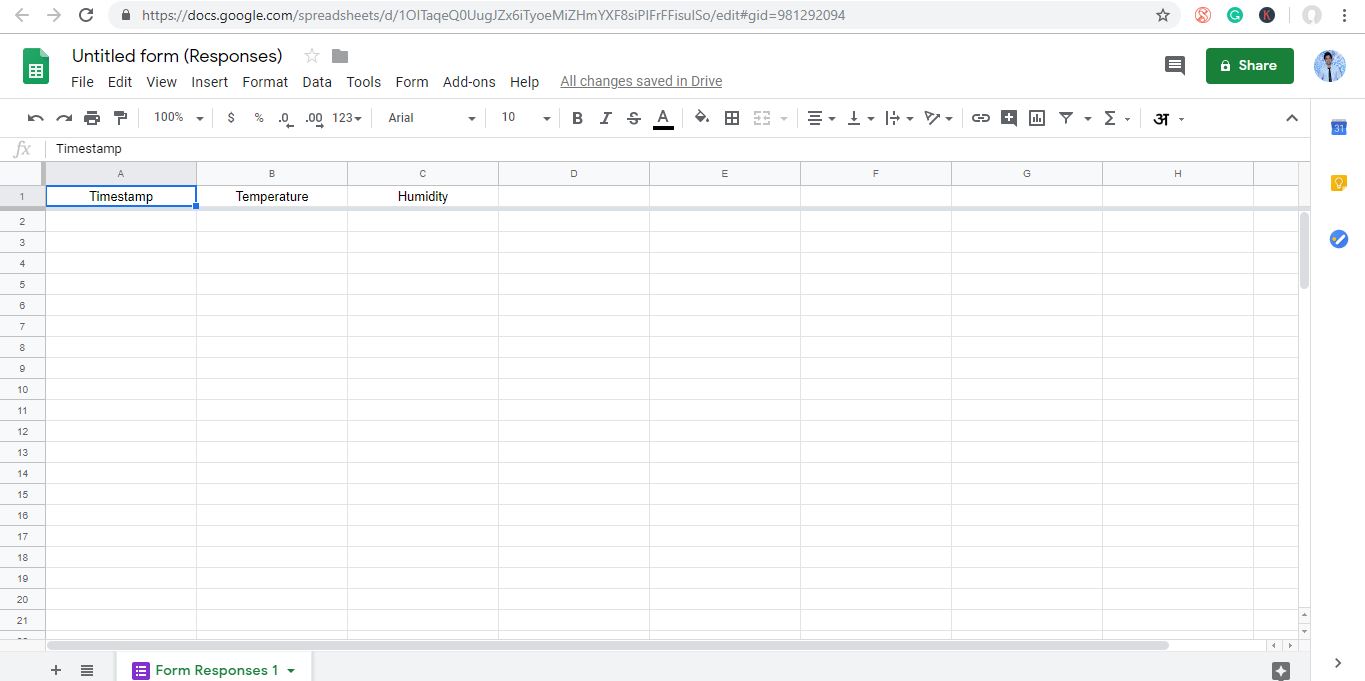Select the Temperature header cell
The height and width of the screenshot is (681, 1365).
272,197
